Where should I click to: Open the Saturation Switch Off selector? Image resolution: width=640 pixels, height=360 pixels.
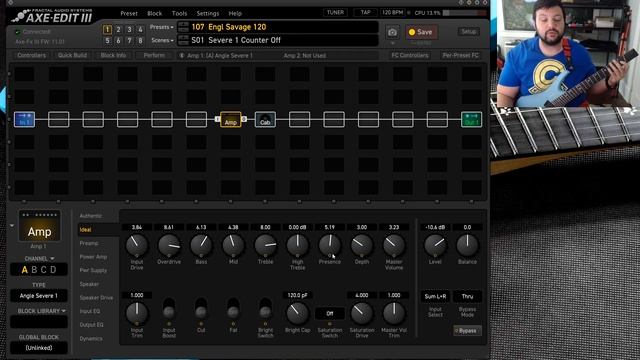330,313
